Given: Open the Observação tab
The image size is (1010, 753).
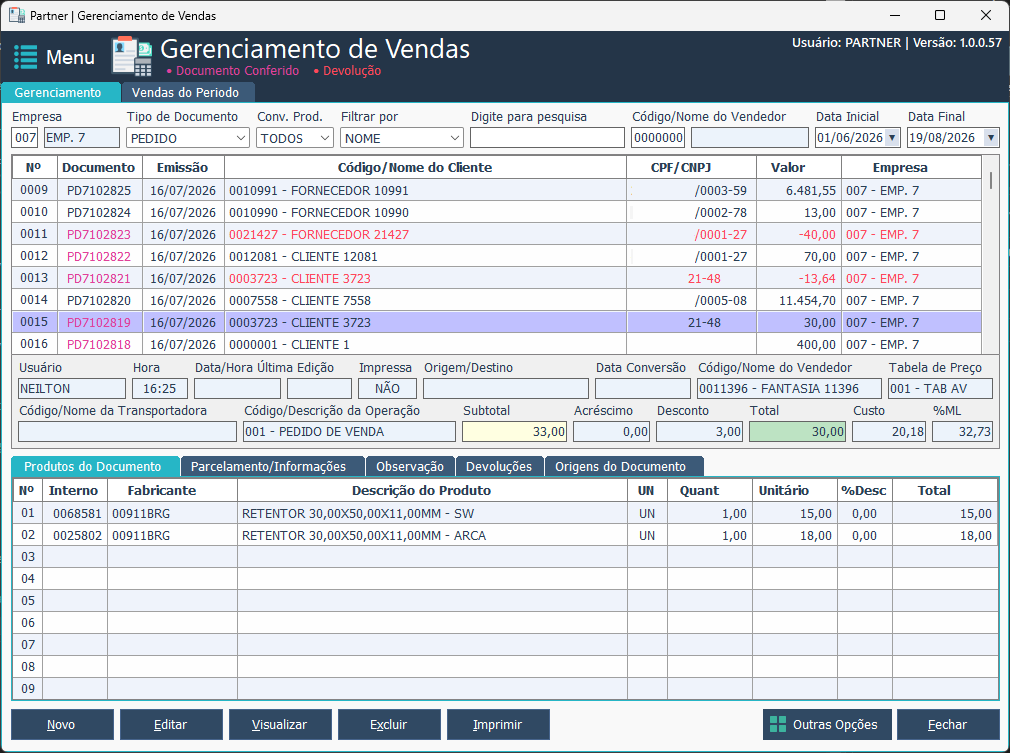Looking at the screenshot, I should click(x=410, y=466).
